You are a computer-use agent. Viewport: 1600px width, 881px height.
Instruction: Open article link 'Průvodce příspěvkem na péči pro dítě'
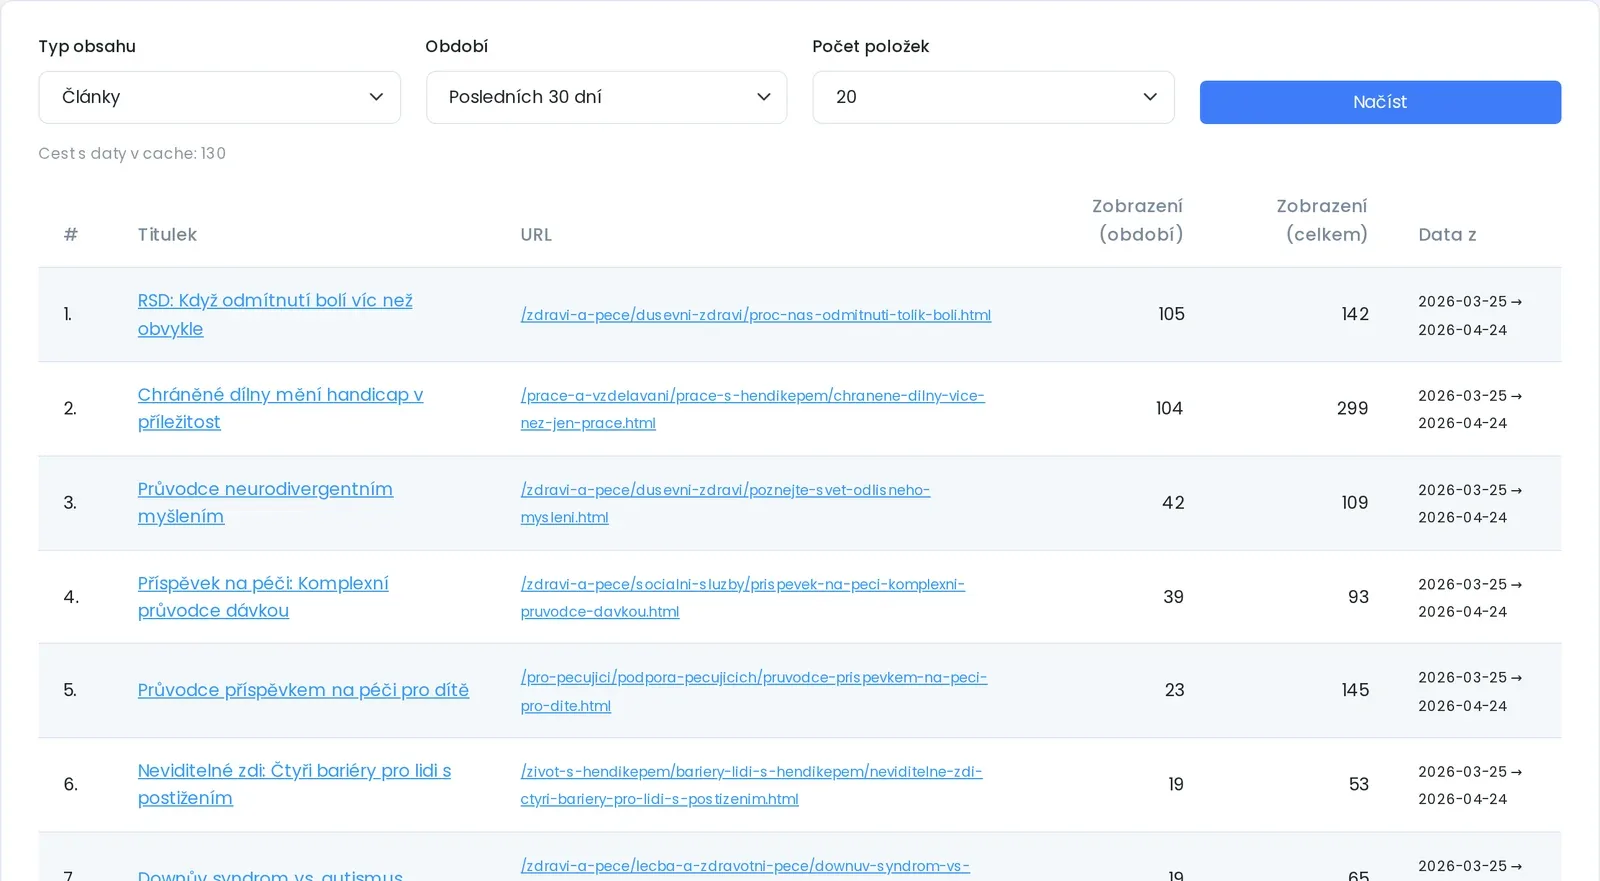303,690
